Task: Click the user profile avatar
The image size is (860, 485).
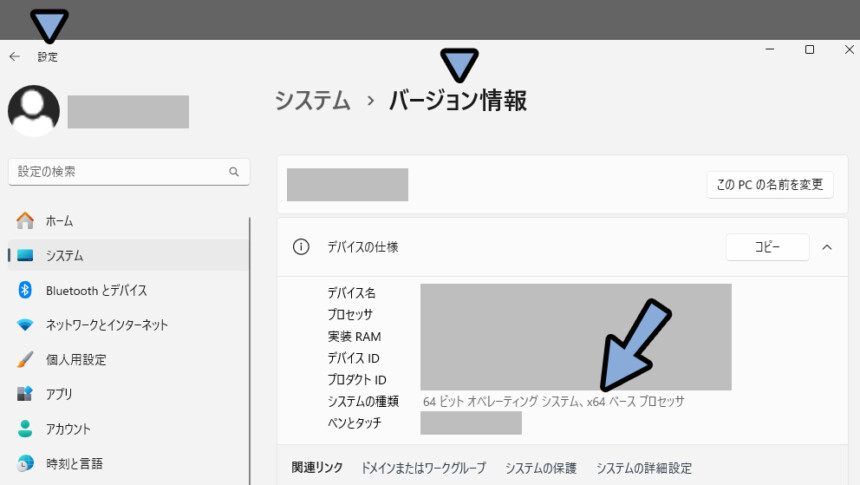Action: pyautogui.click(x=34, y=111)
